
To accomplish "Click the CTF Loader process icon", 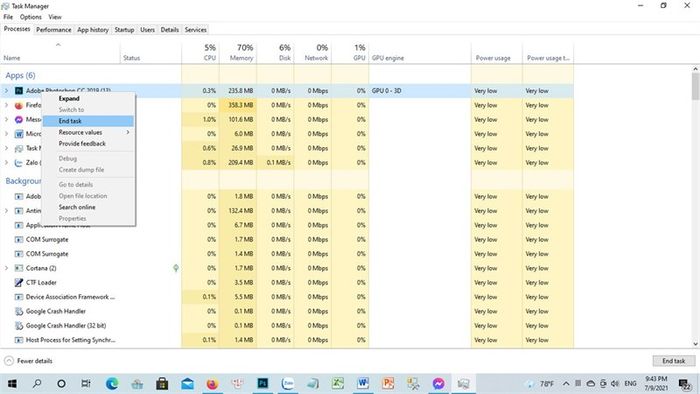I will (x=19, y=282).
